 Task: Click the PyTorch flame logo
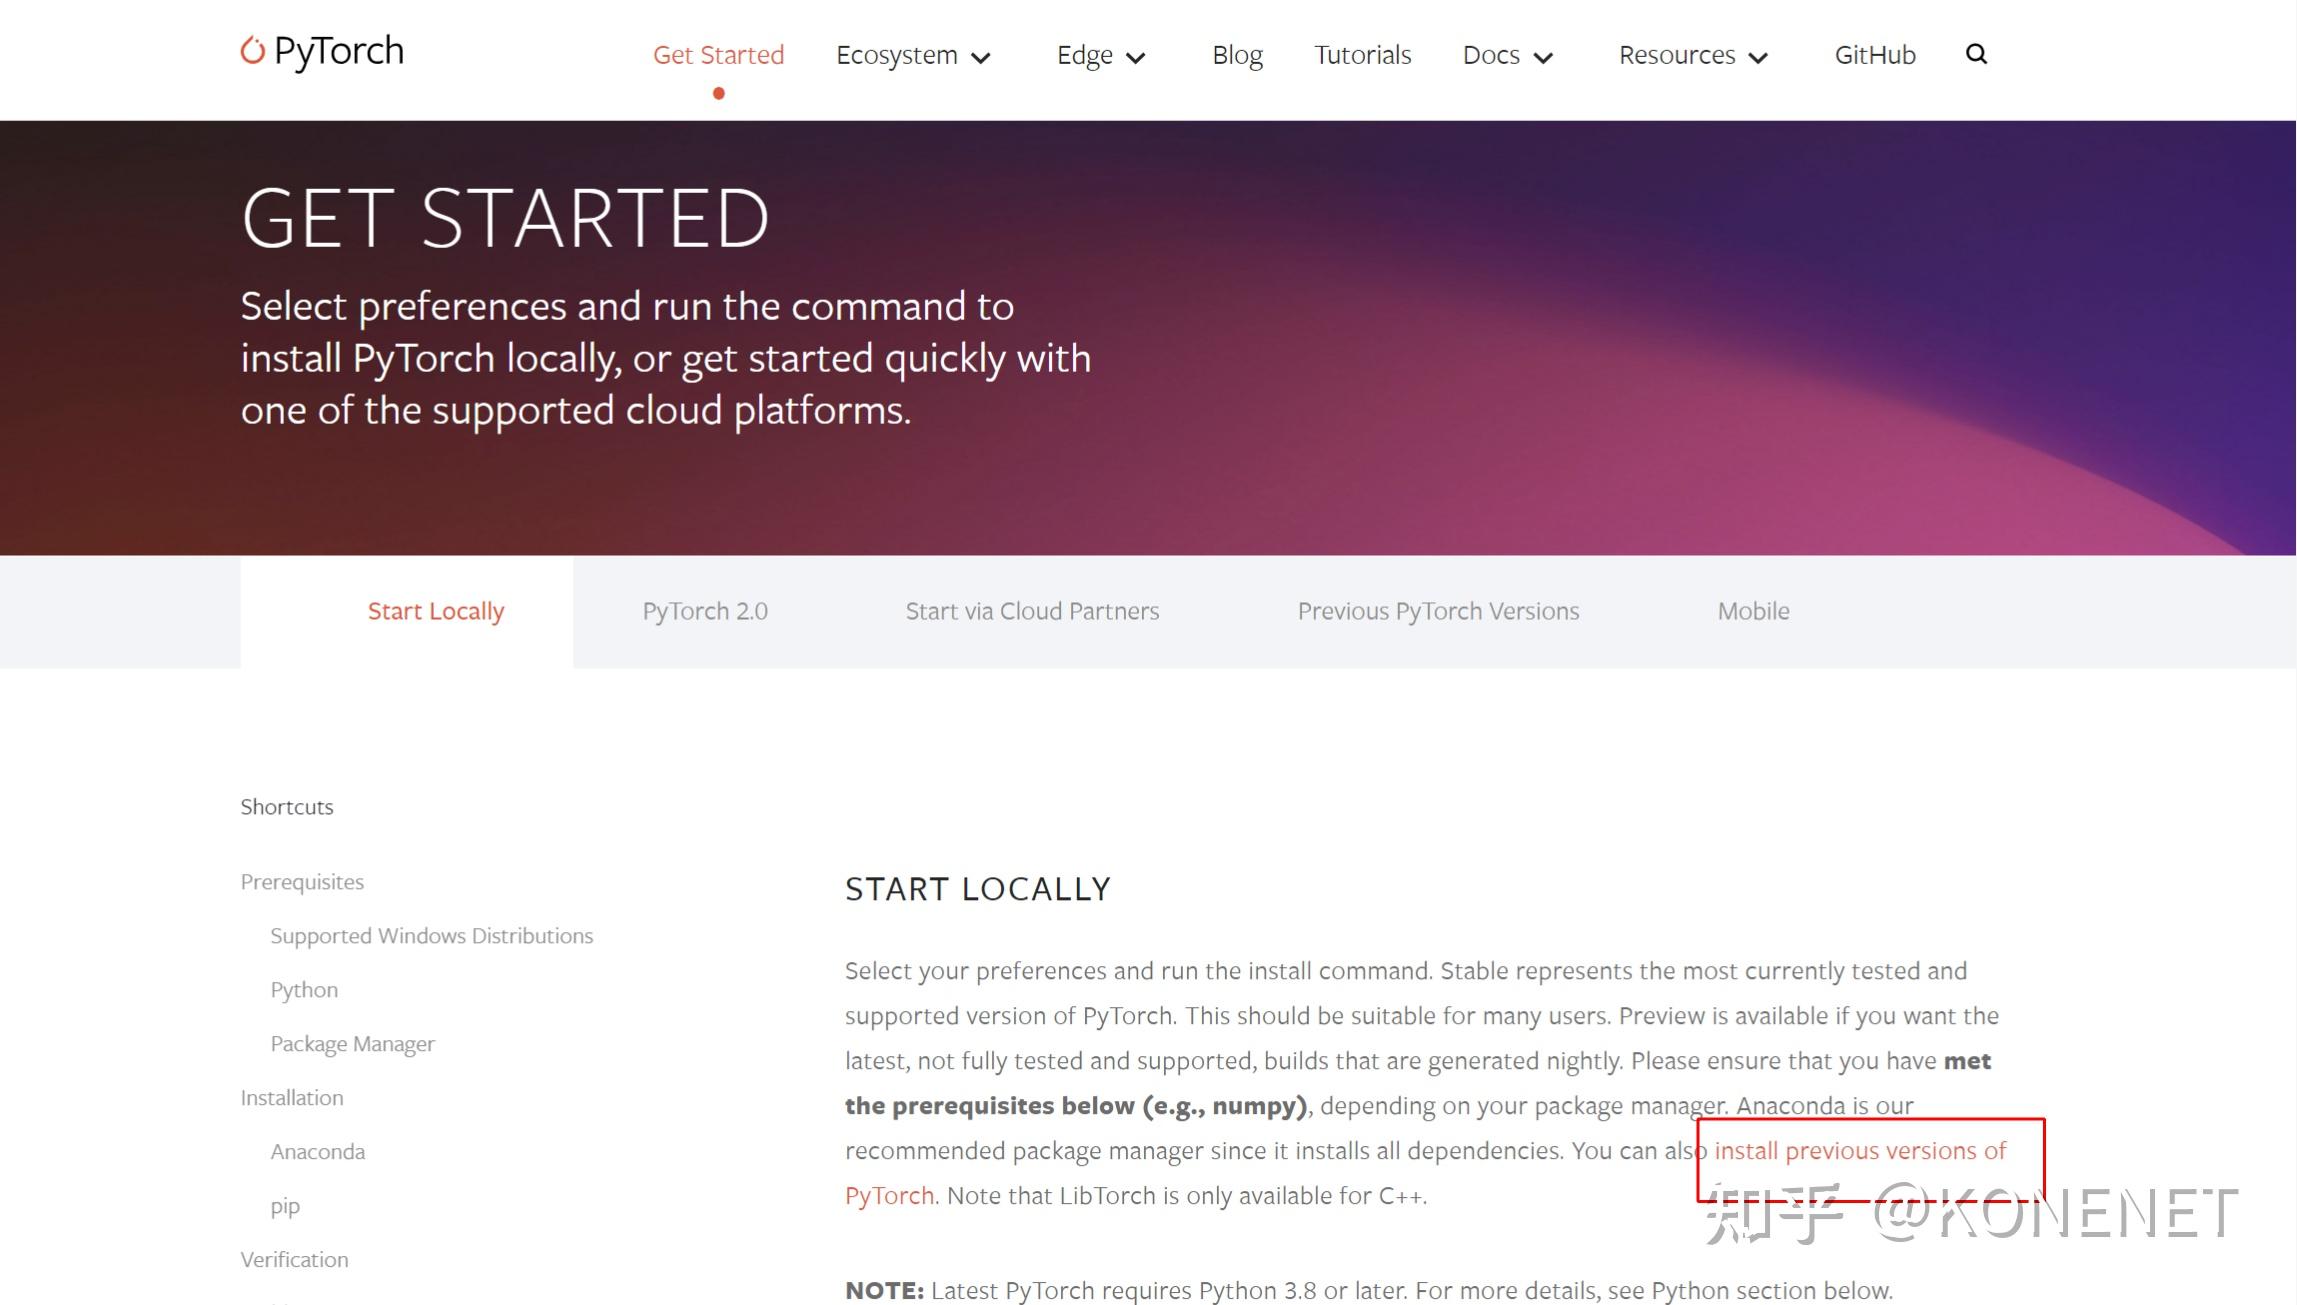(253, 50)
